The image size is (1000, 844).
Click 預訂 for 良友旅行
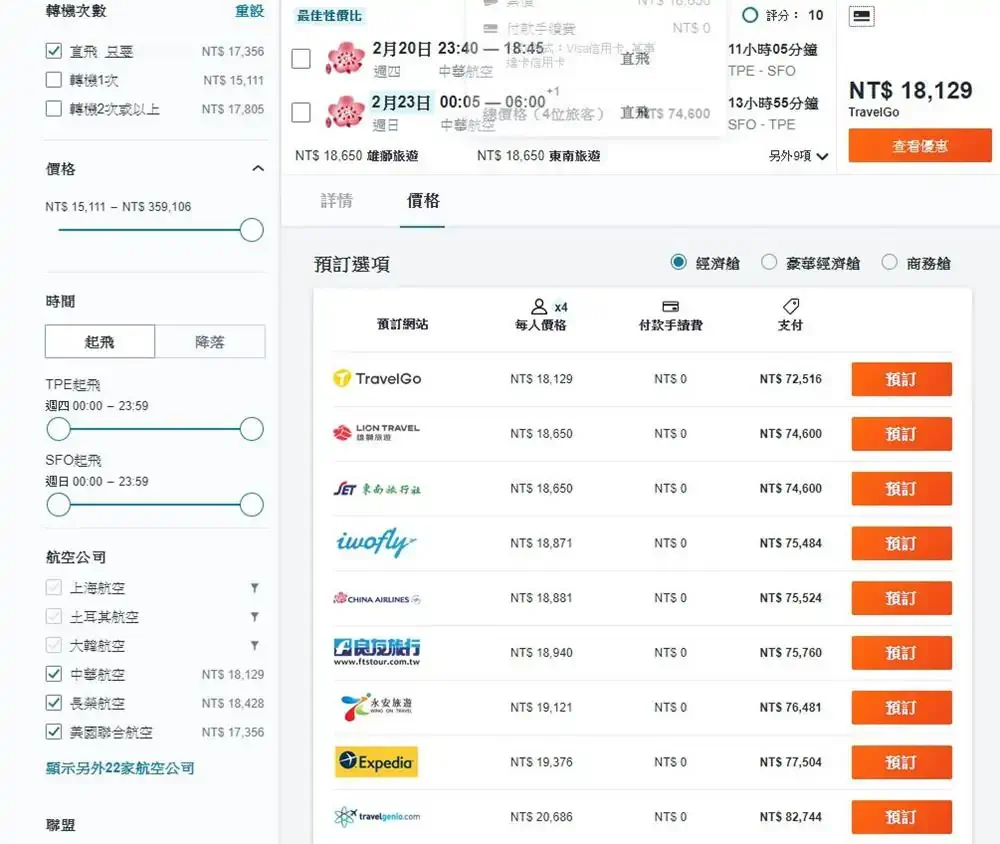[x=901, y=653]
